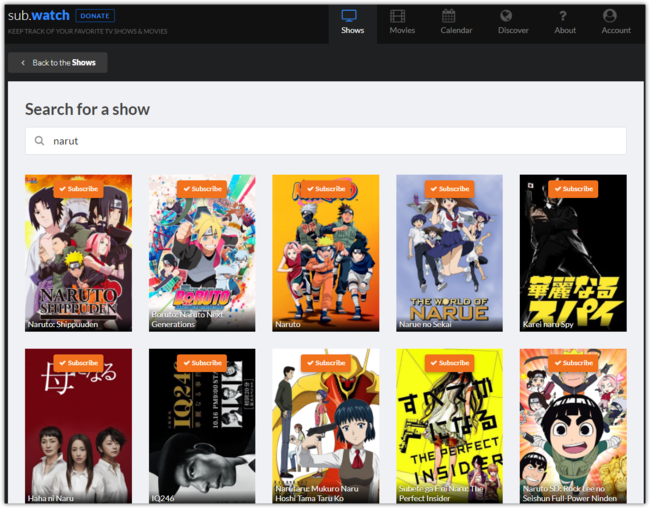The image size is (650, 508).
Task: Open the Calendar icon in navigation
Action: 449,16
